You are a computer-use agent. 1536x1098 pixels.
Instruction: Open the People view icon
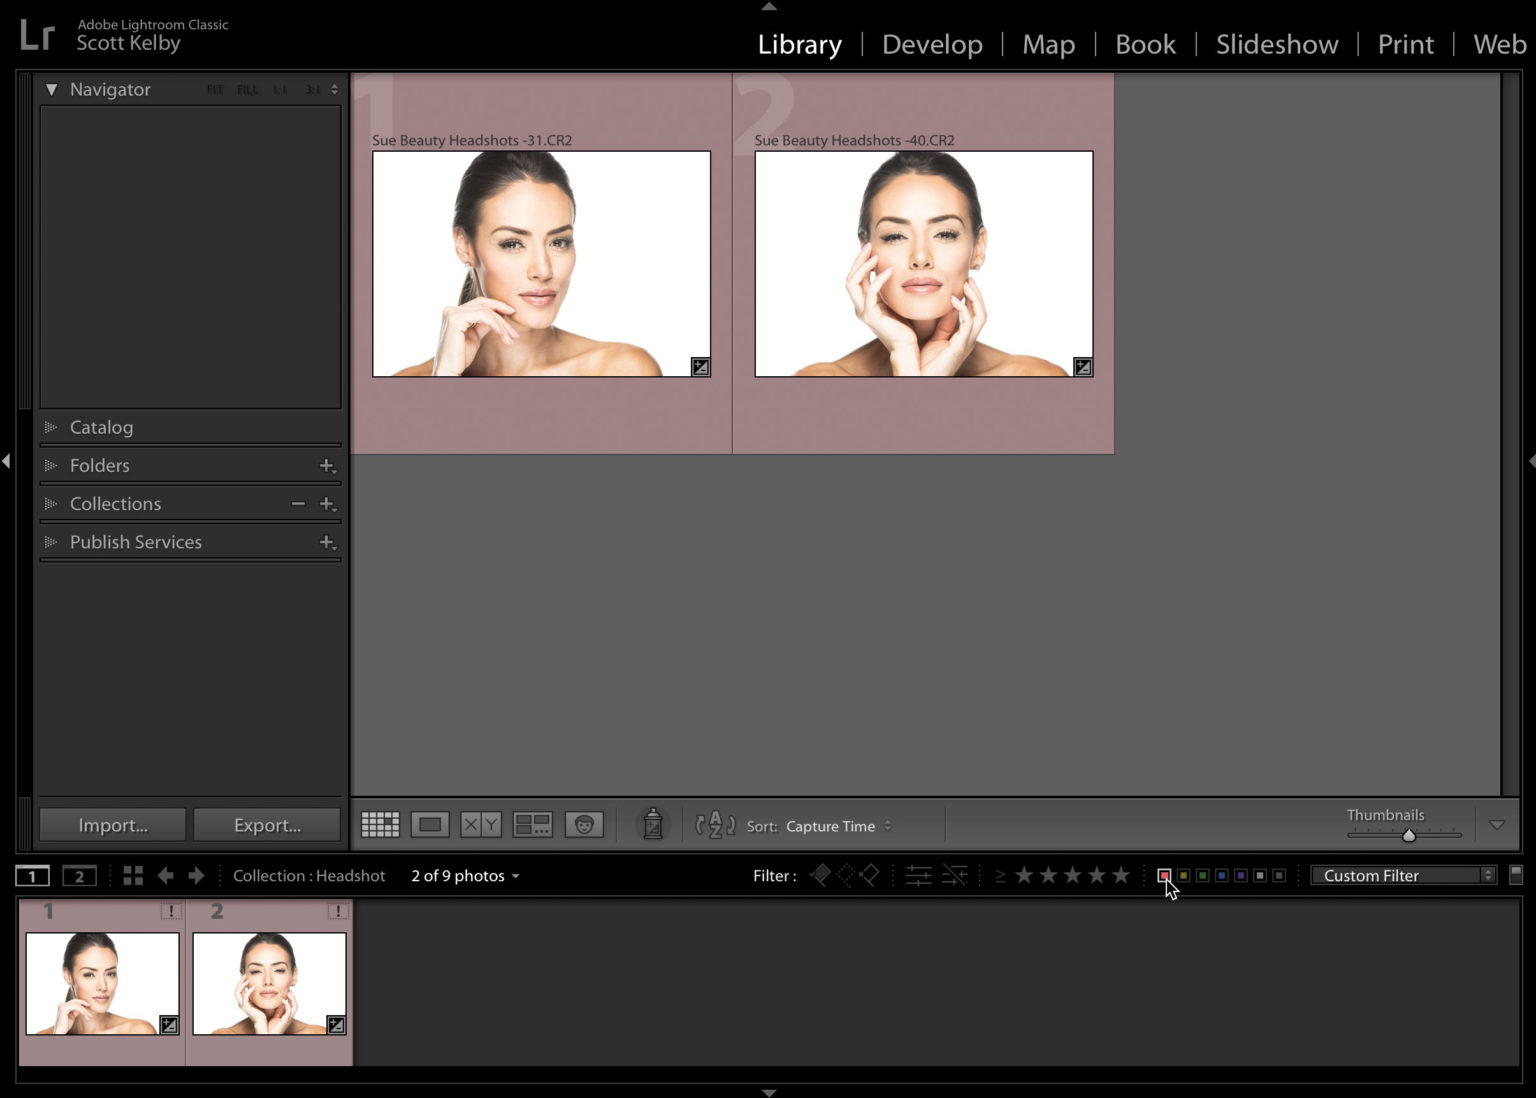pos(585,824)
